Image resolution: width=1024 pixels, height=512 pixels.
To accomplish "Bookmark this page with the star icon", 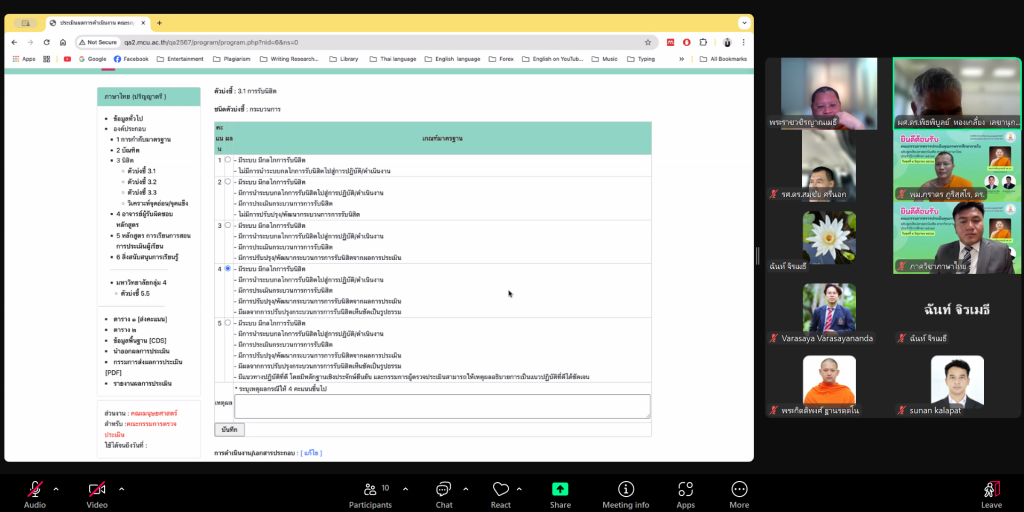I will pos(648,42).
